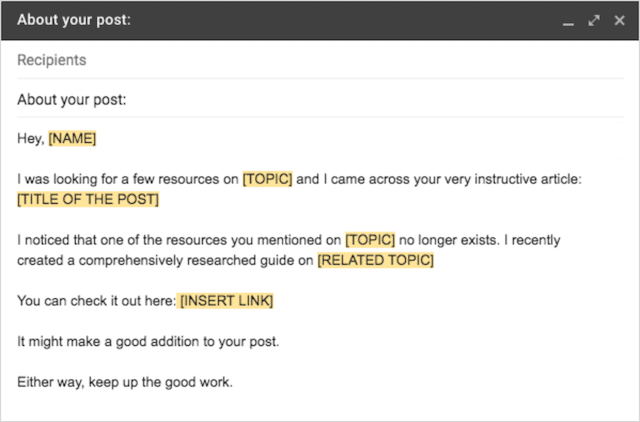Click the phrase 'no longer exists'
This screenshot has width=640, height=422.
tap(449, 240)
